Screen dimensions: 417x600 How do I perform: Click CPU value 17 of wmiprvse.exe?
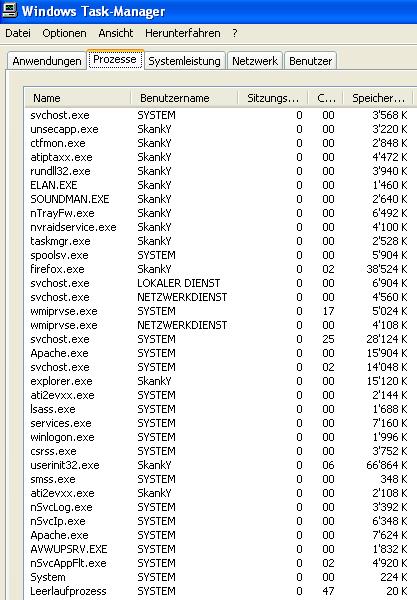click(x=328, y=311)
